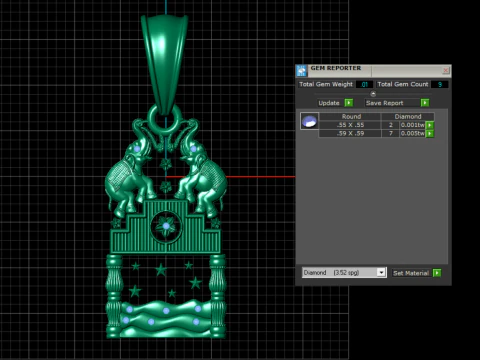Image resolution: width=480 pixels, height=360 pixels.
Task: Click the green arrow in the 0.005tw row
Action: pos(430,133)
